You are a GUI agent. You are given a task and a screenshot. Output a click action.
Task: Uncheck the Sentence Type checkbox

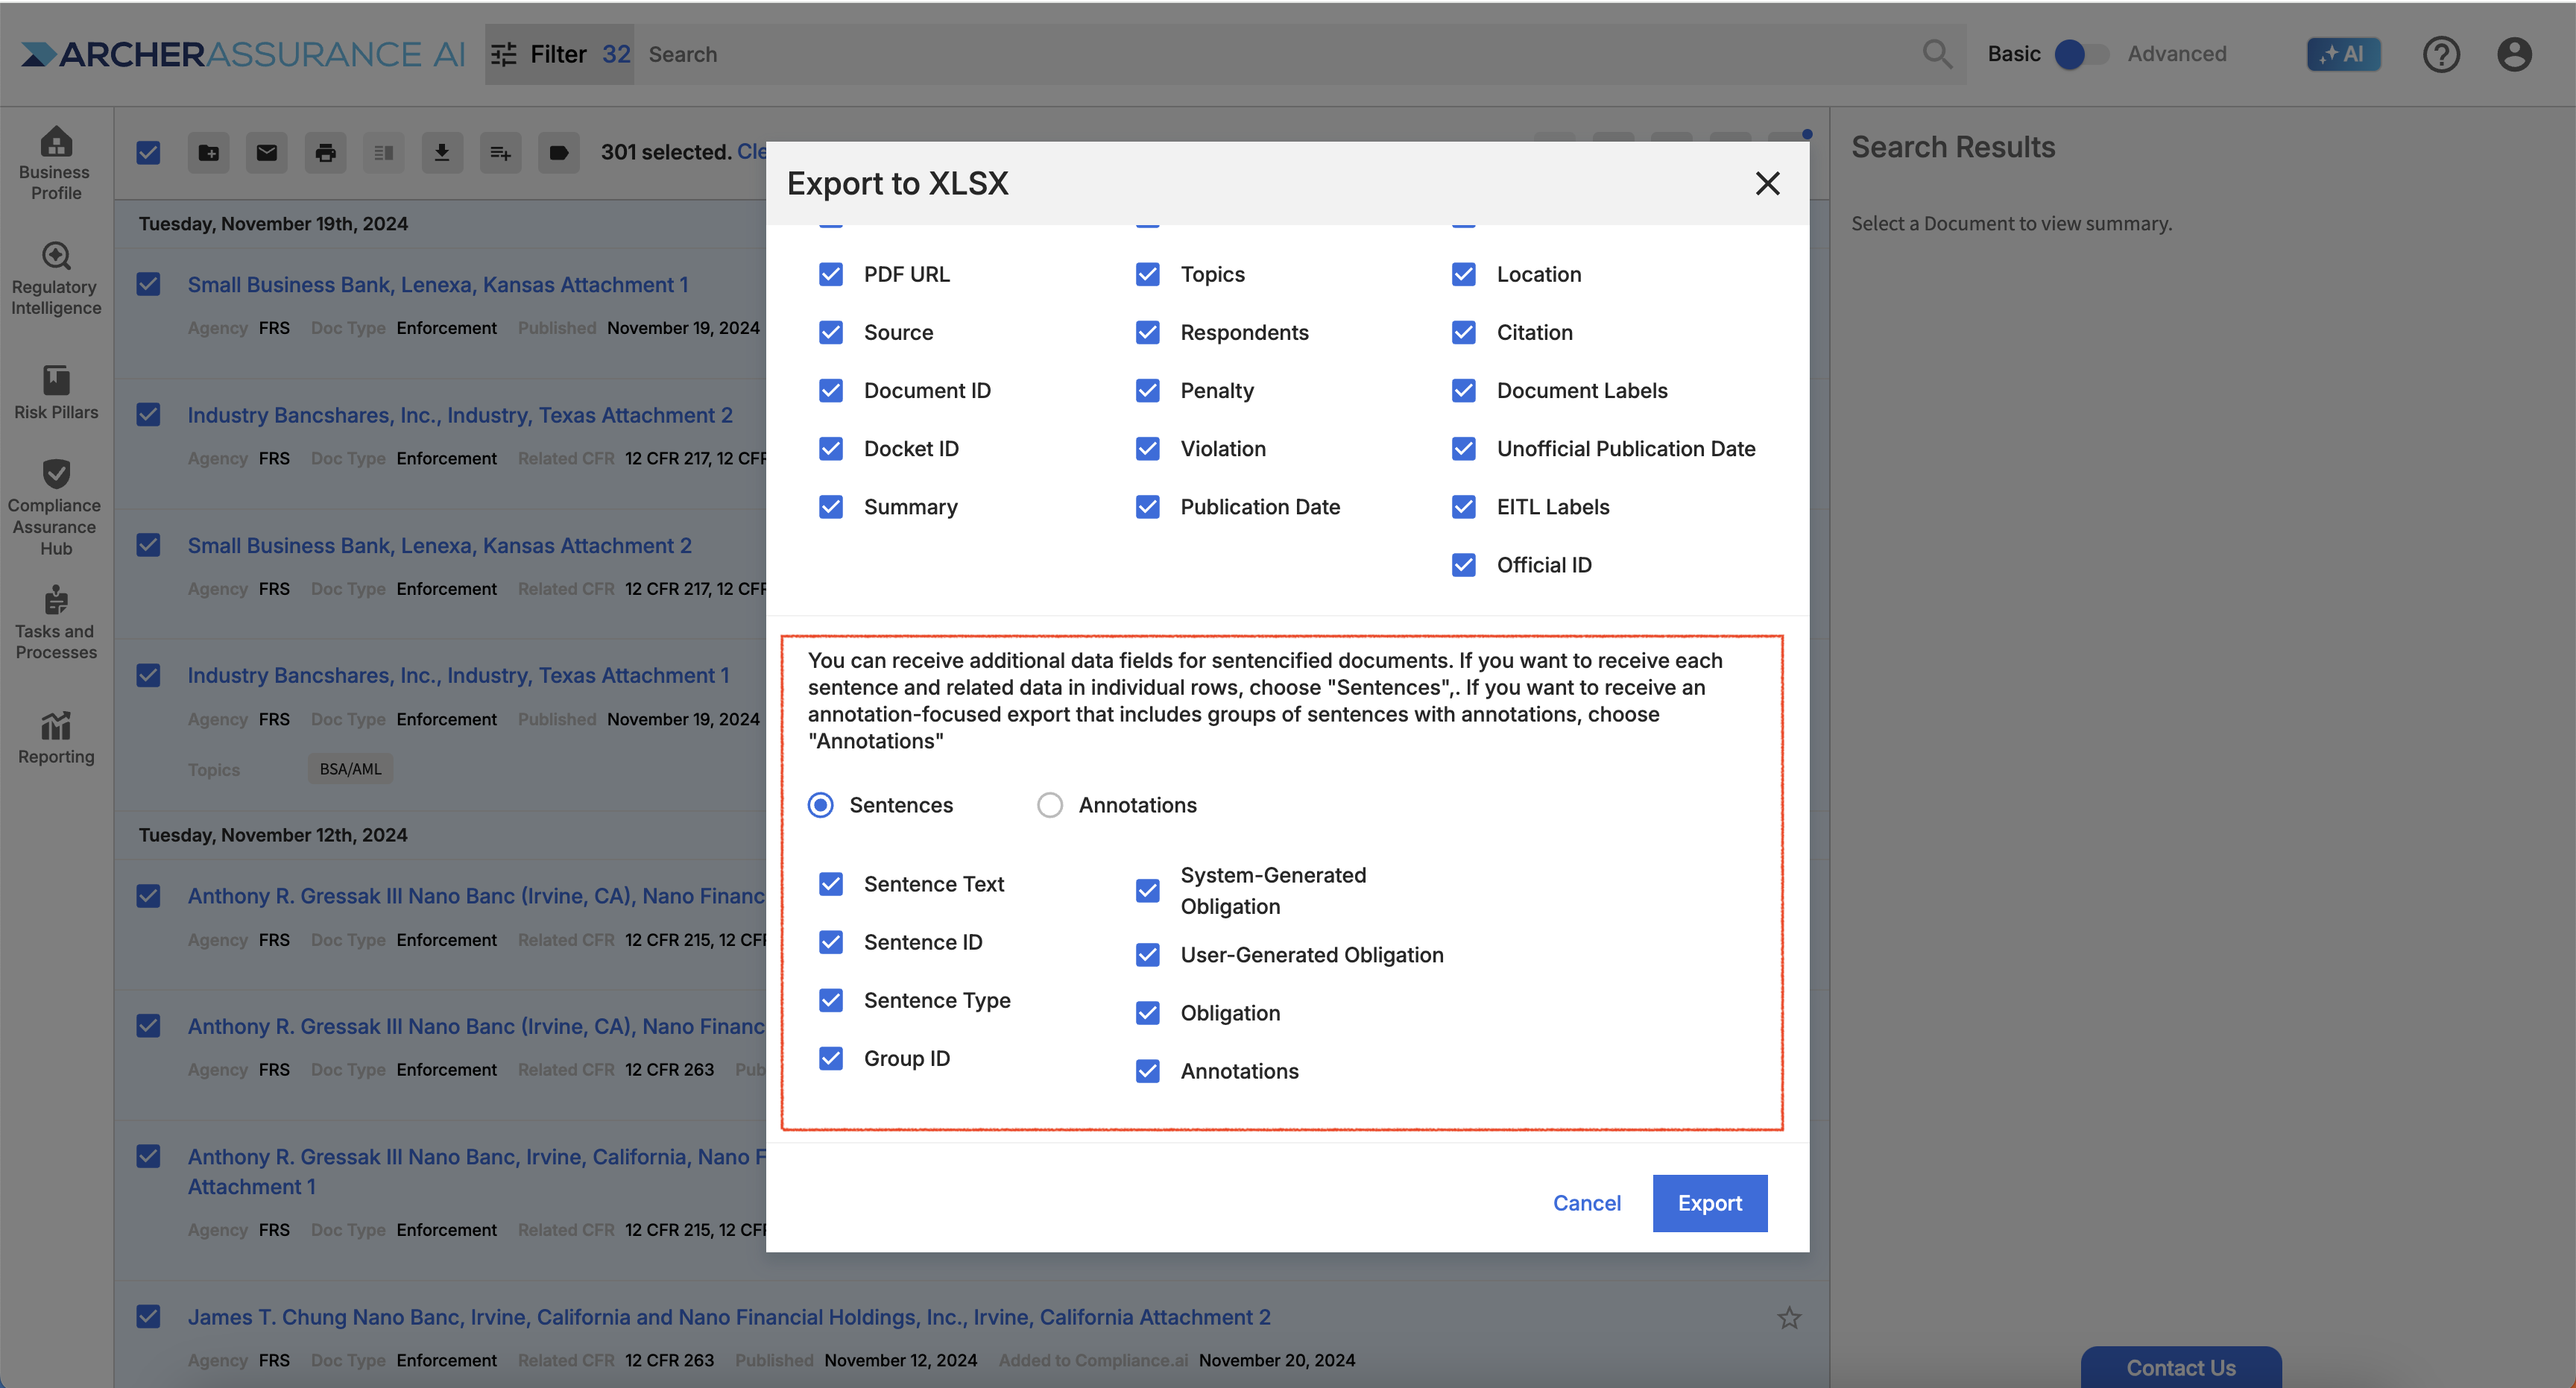coord(830,1000)
